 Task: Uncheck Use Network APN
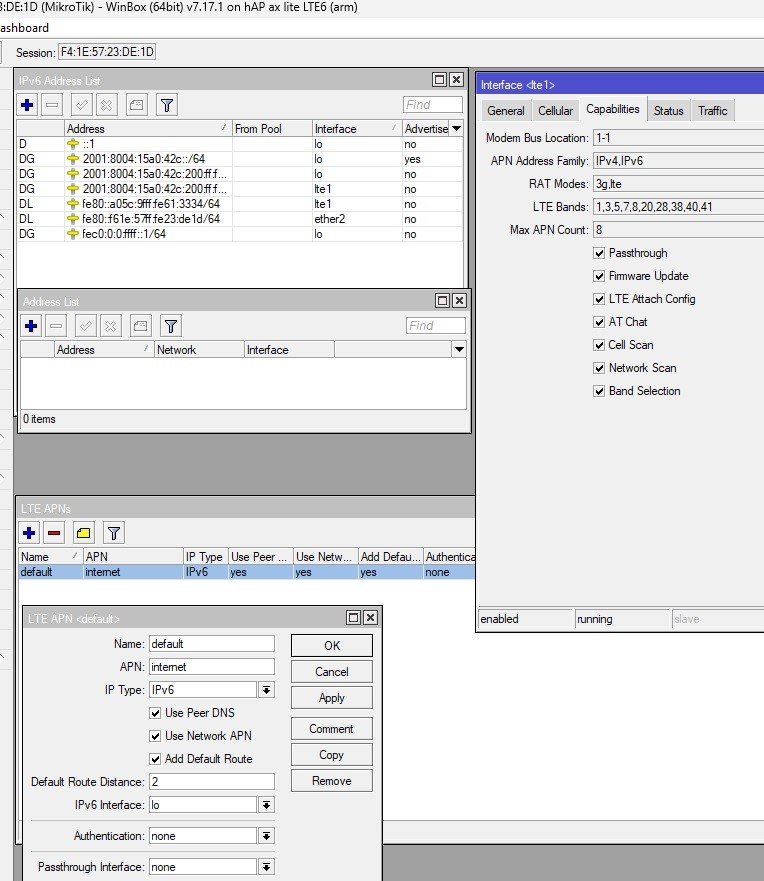coord(156,736)
